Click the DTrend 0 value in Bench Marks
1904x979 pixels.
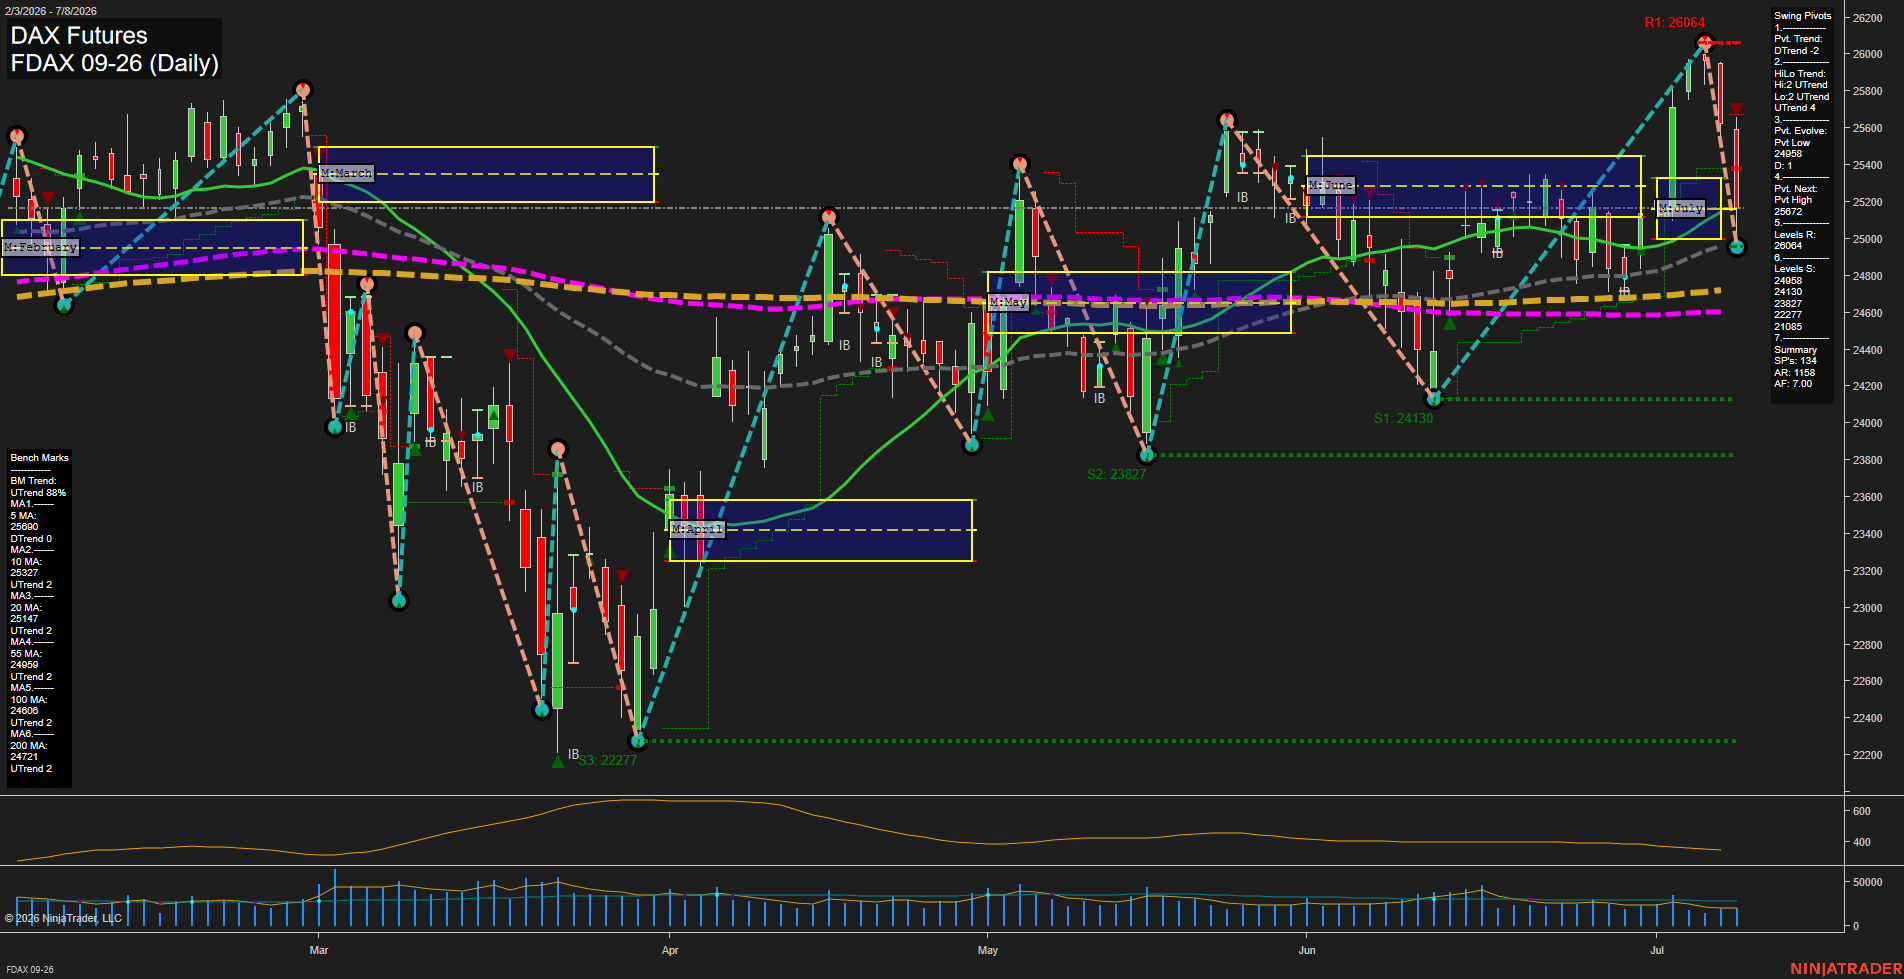click(x=31, y=539)
